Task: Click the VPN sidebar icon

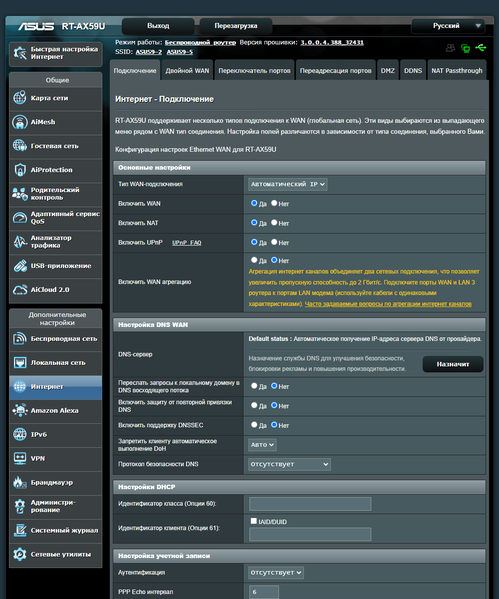Action: coord(19,458)
